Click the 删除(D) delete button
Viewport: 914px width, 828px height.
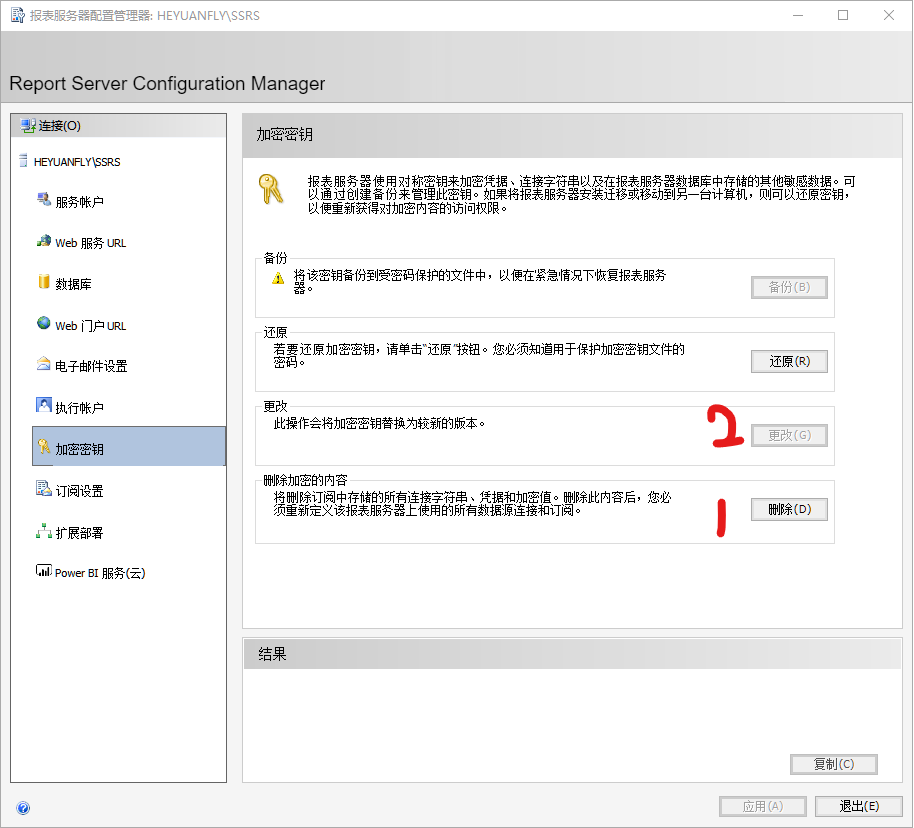(x=789, y=510)
